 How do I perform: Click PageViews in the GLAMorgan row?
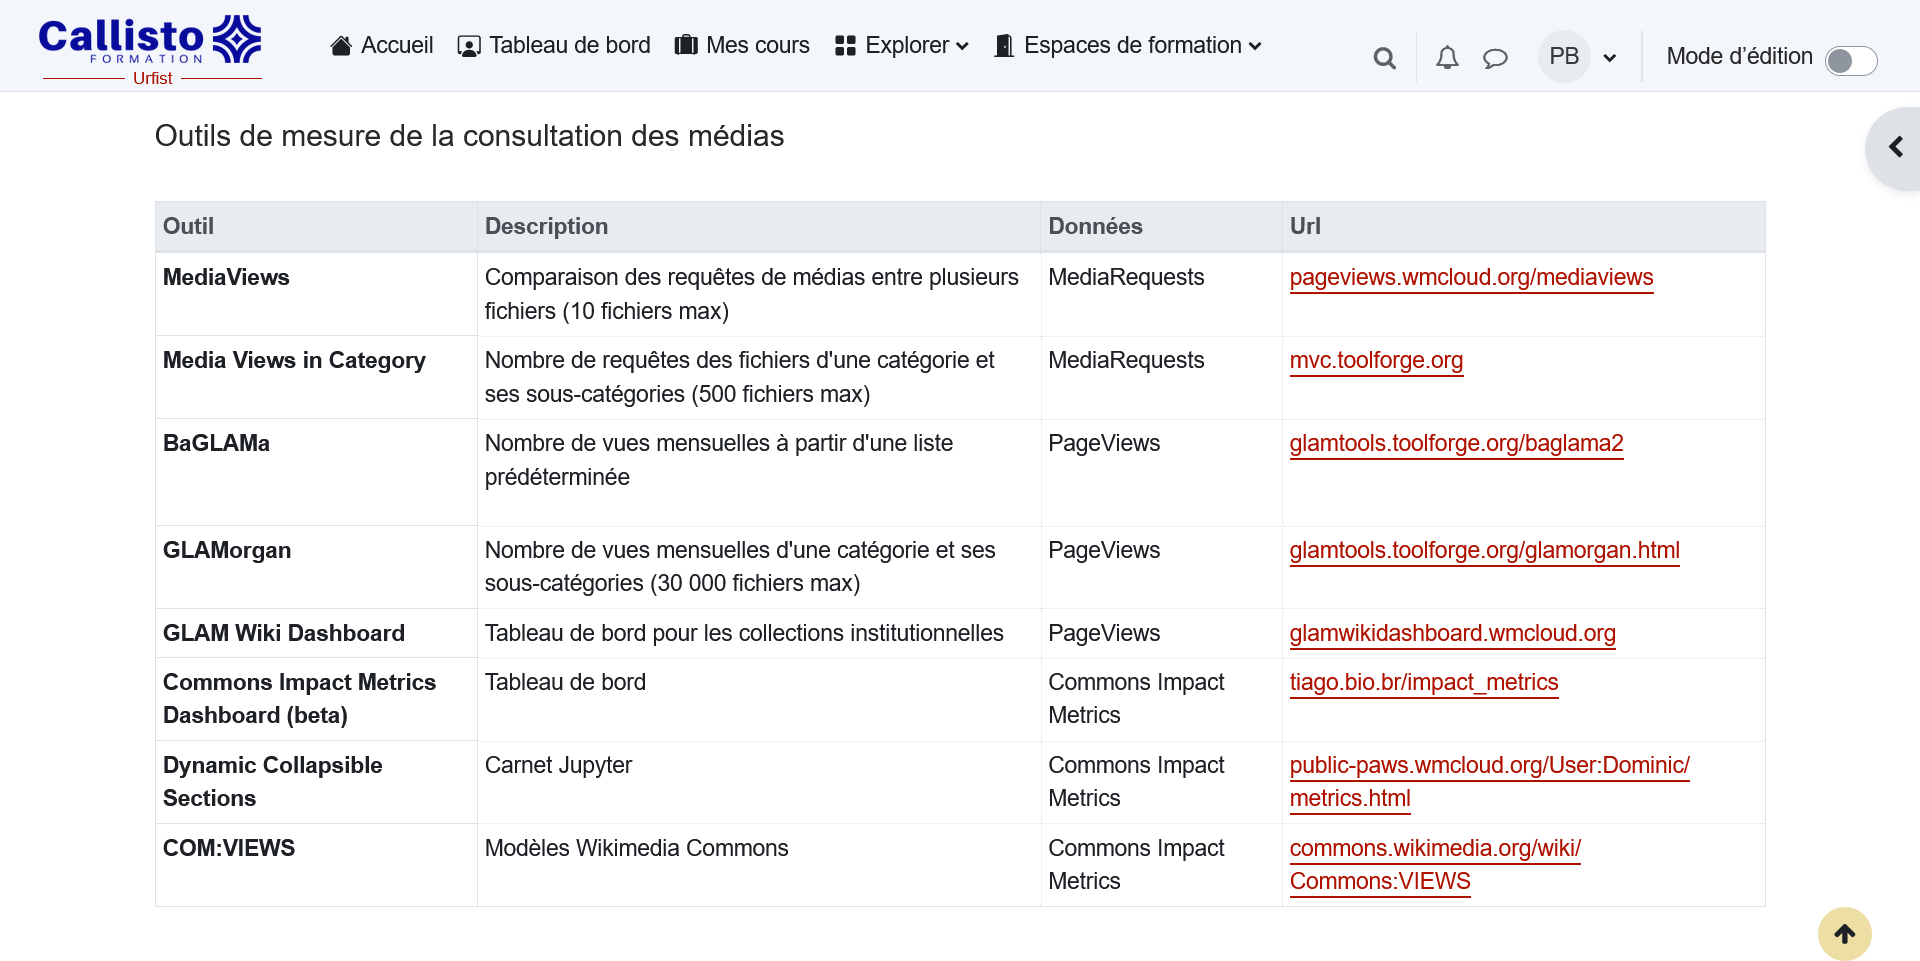[x=1104, y=551]
